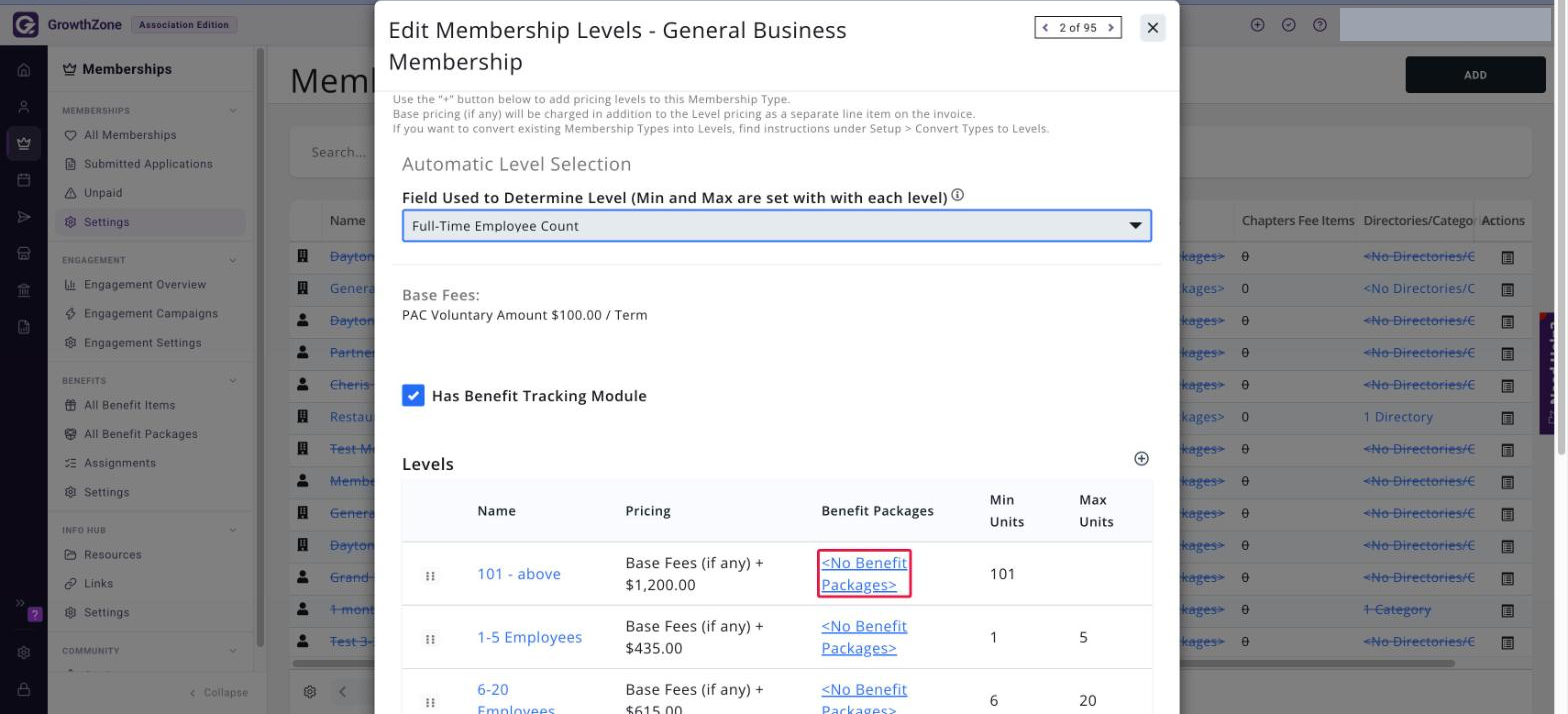
Task: Click the purple question mark help badge
Action: (35, 614)
